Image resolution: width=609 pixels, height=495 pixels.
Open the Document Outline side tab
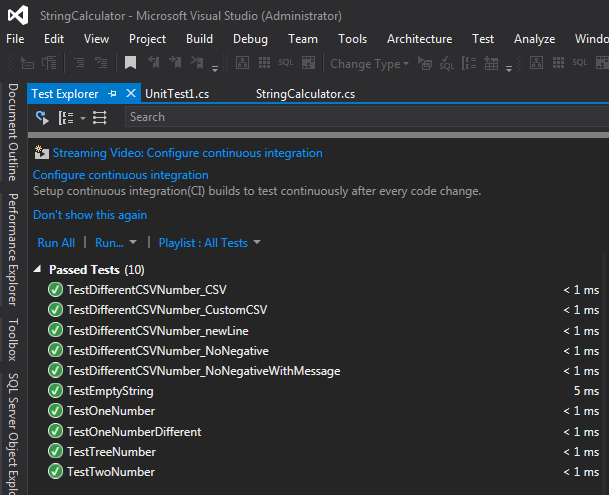click(x=13, y=132)
